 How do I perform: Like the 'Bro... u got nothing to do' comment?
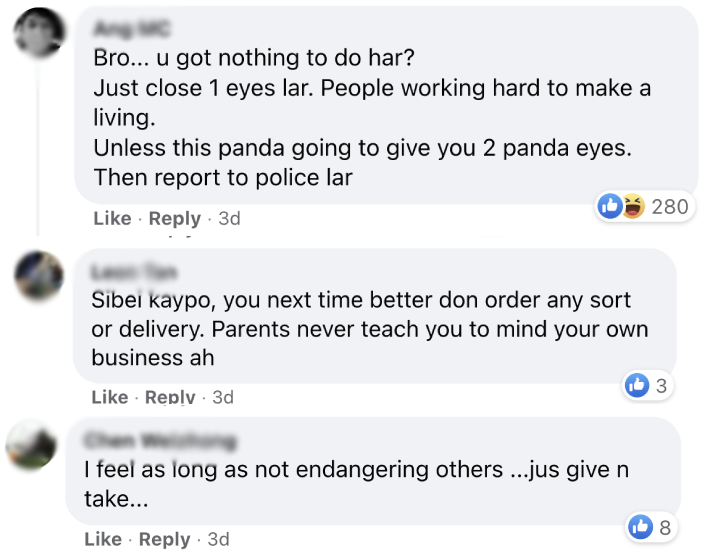(111, 218)
